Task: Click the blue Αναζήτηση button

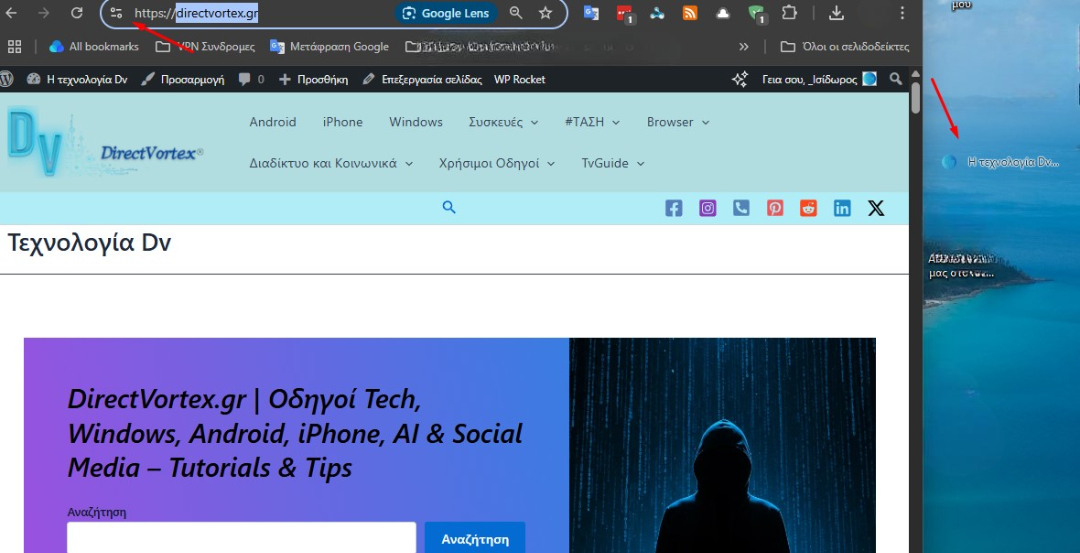Action: 475,539
